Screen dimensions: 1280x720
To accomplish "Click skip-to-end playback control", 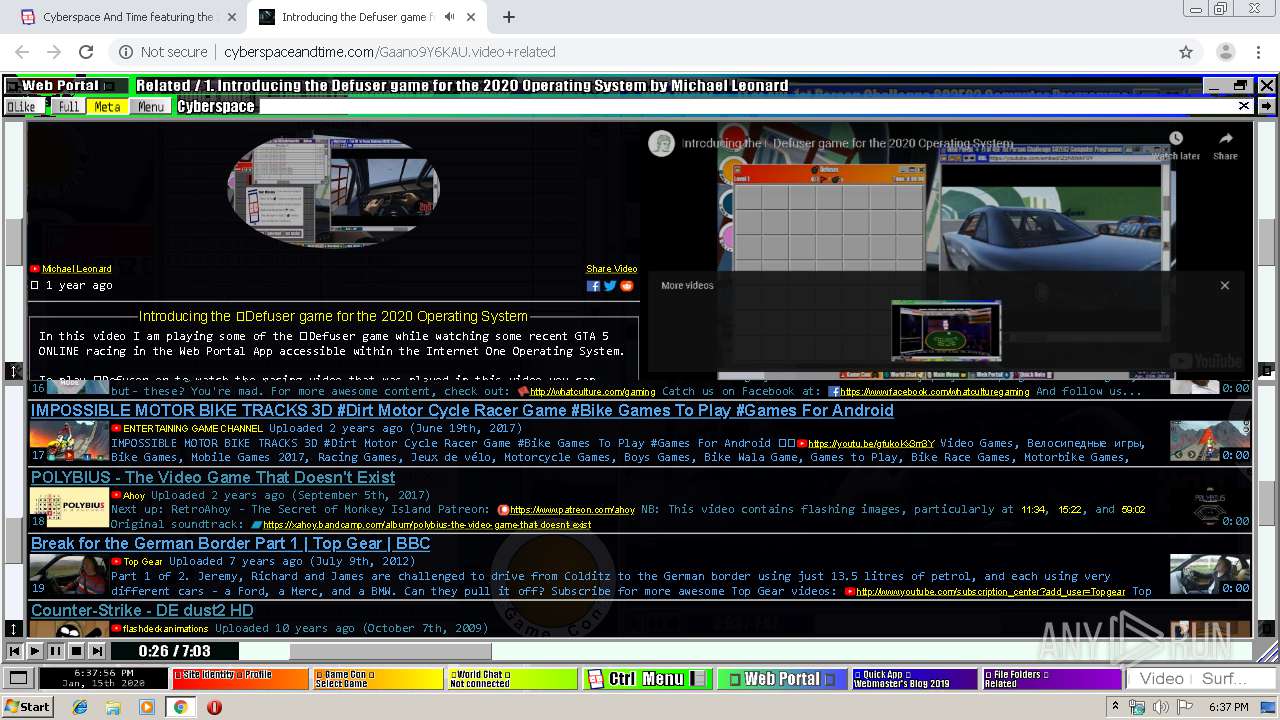I will point(96,651).
